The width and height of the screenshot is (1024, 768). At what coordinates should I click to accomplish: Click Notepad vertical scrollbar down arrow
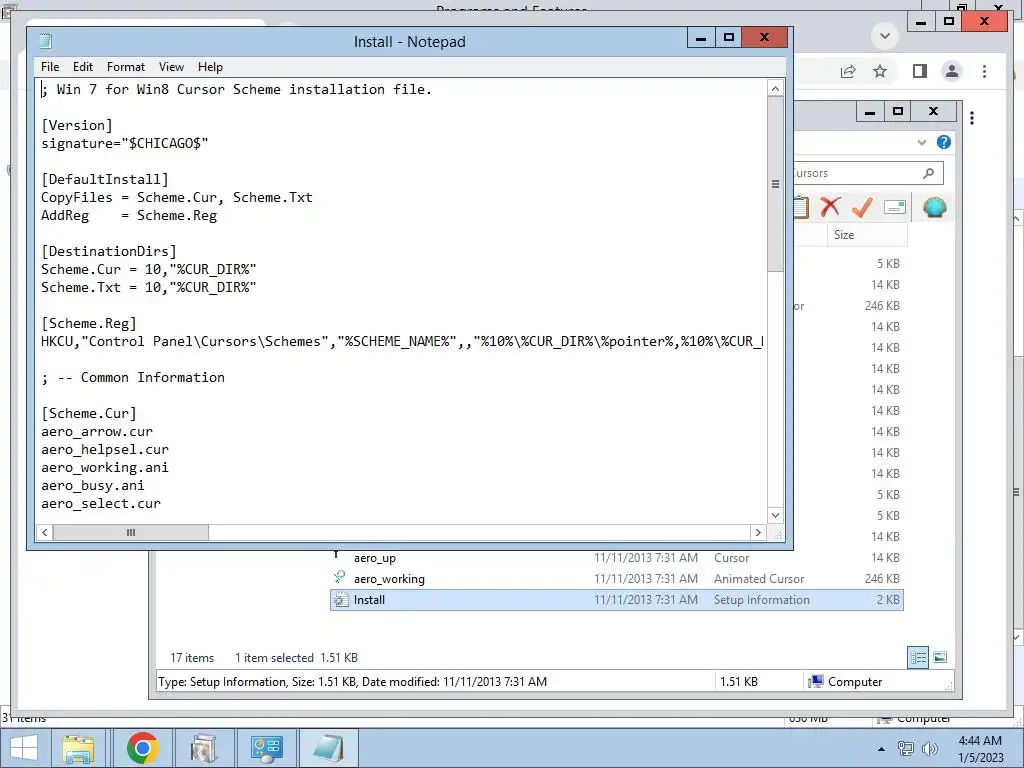(x=775, y=515)
